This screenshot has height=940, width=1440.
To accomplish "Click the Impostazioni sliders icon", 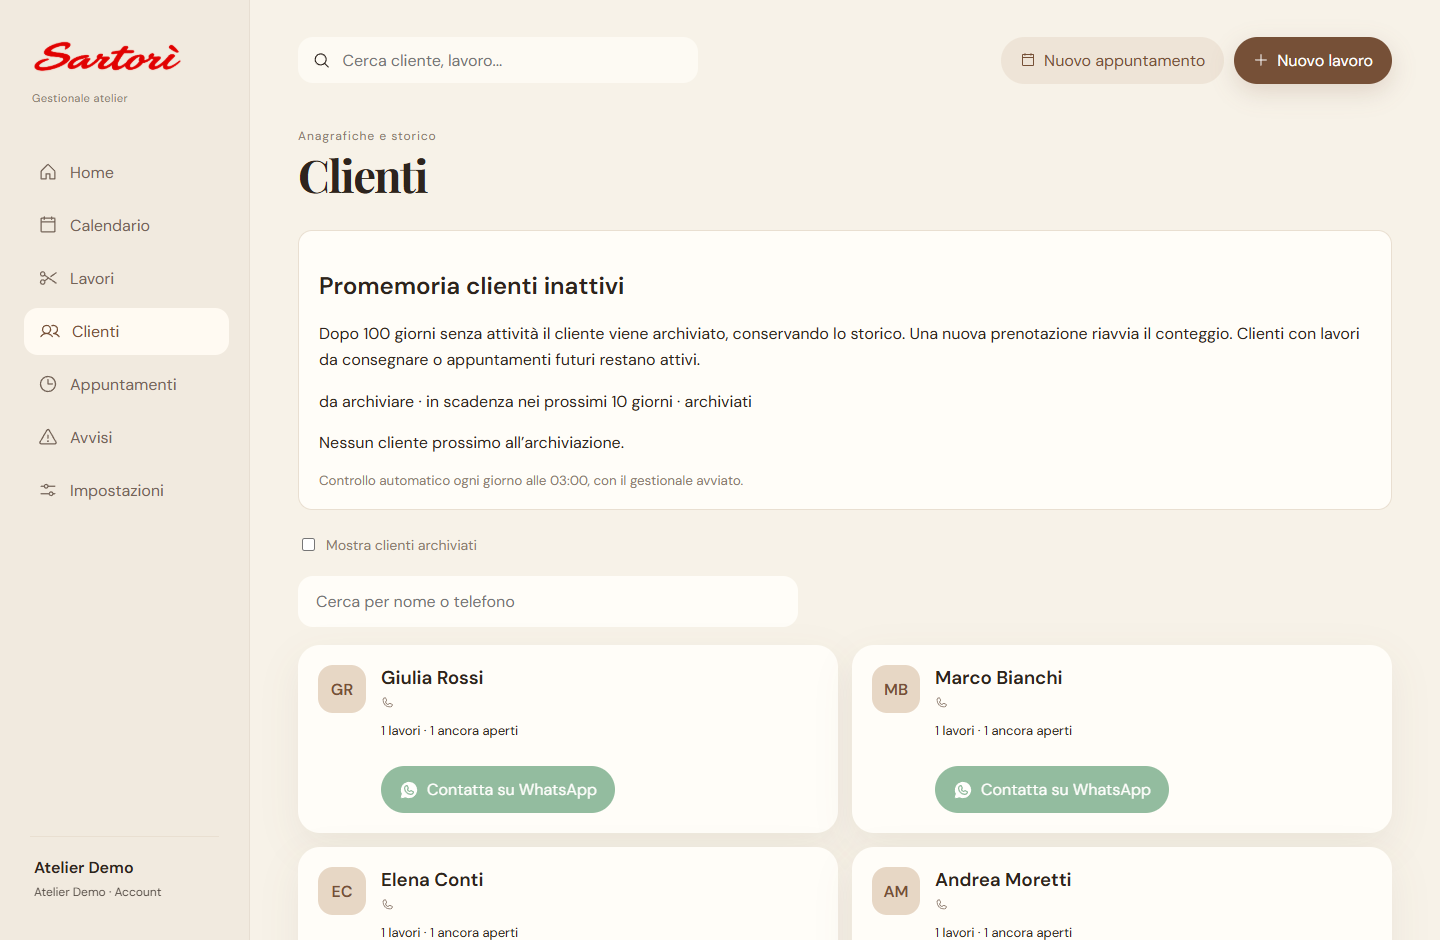I will click(48, 490).
